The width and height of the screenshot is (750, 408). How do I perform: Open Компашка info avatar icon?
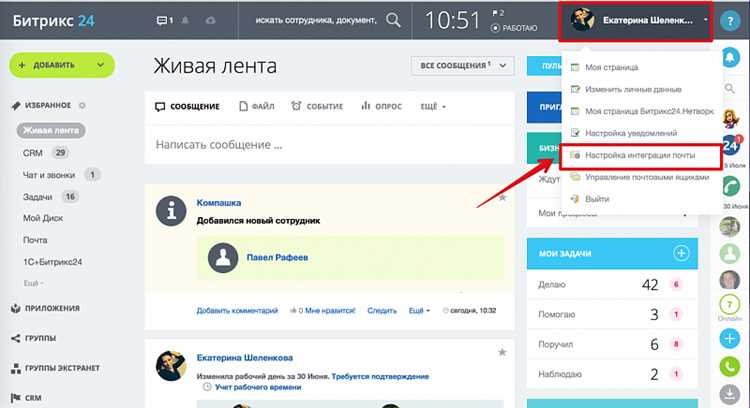[171, 210]
